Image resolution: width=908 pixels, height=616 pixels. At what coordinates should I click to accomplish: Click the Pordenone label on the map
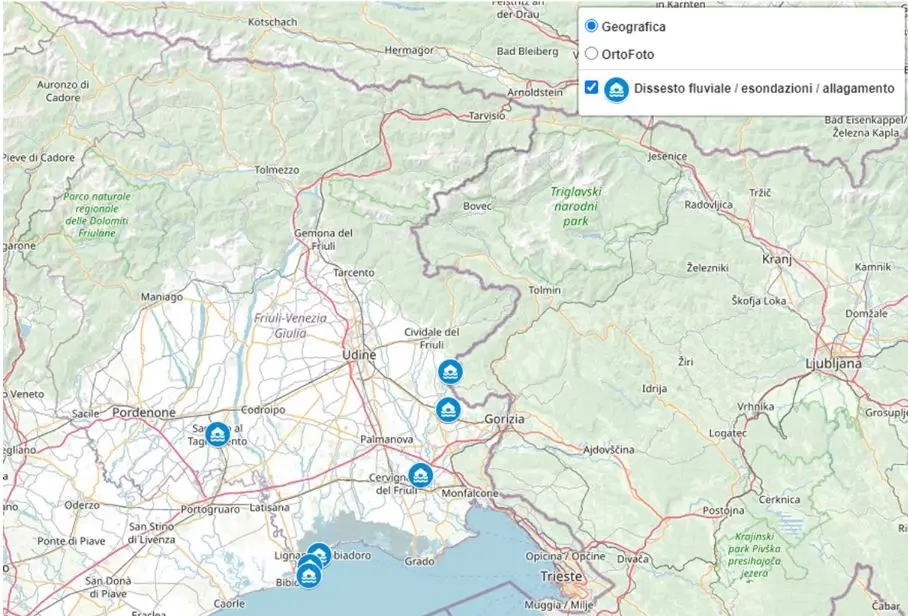[x=144, y=412]
